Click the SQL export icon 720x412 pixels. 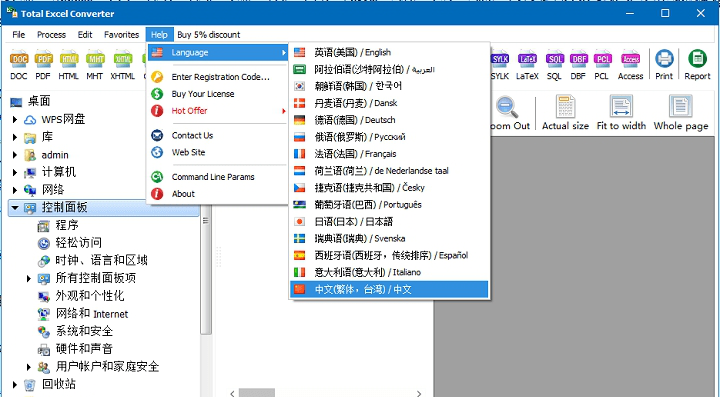point(554,65)
